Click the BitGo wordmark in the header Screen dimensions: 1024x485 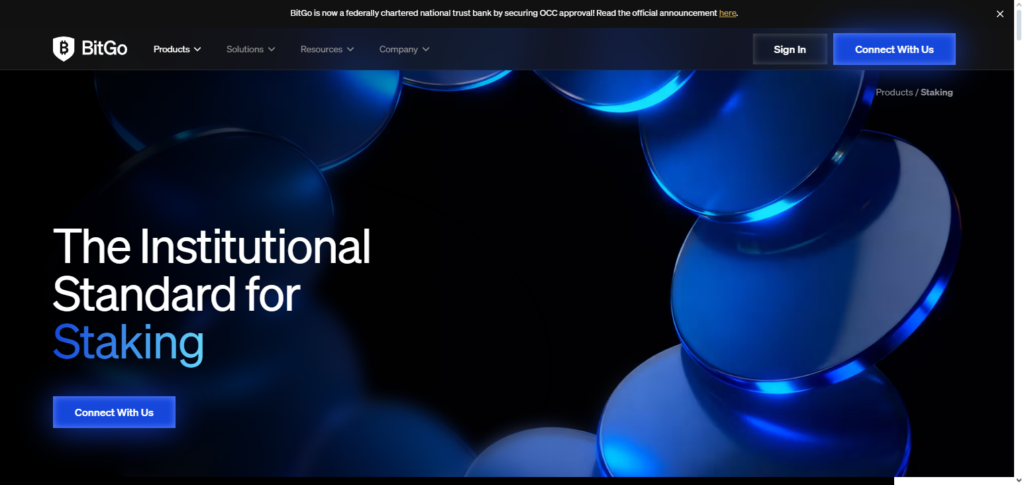coord(104,49)
